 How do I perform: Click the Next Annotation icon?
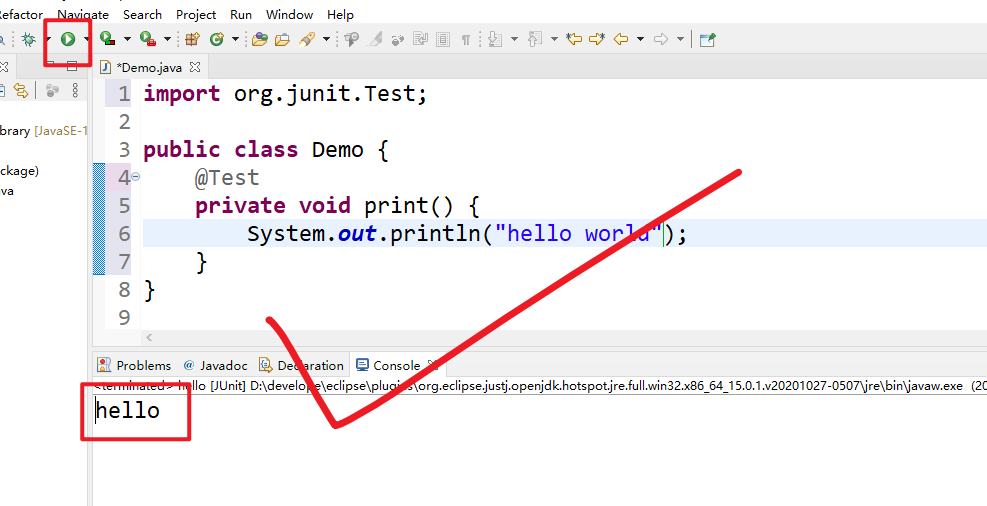495,40
